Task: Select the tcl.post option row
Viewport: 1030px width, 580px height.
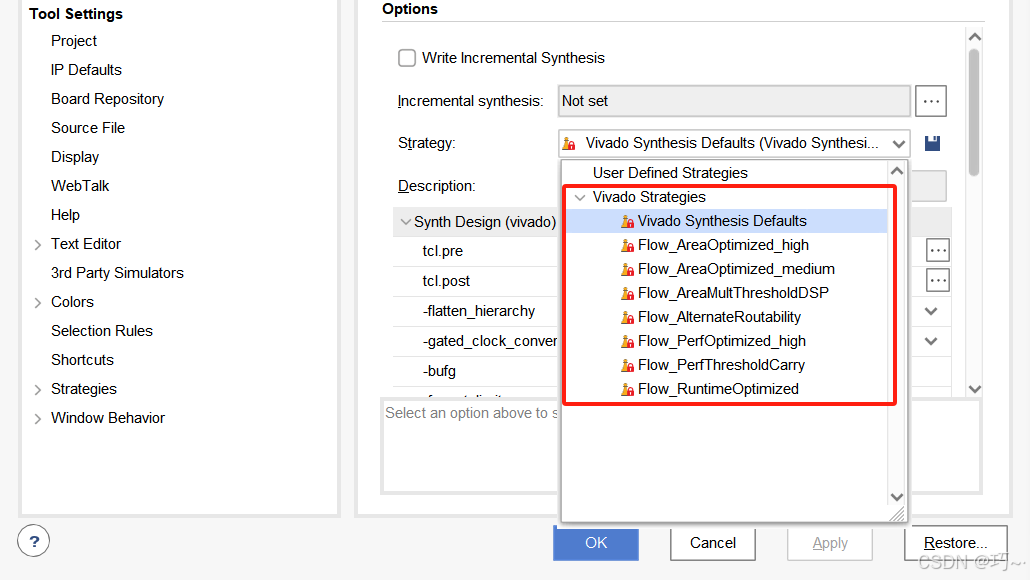Action: (x=476, y=281)
